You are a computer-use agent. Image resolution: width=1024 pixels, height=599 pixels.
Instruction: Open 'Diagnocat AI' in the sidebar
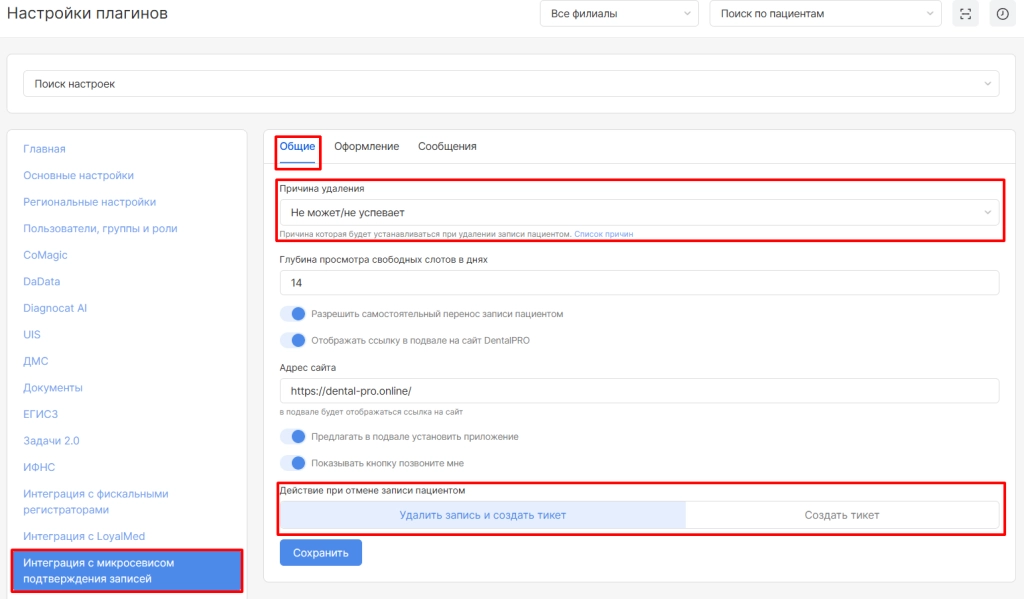click(55, 308)
